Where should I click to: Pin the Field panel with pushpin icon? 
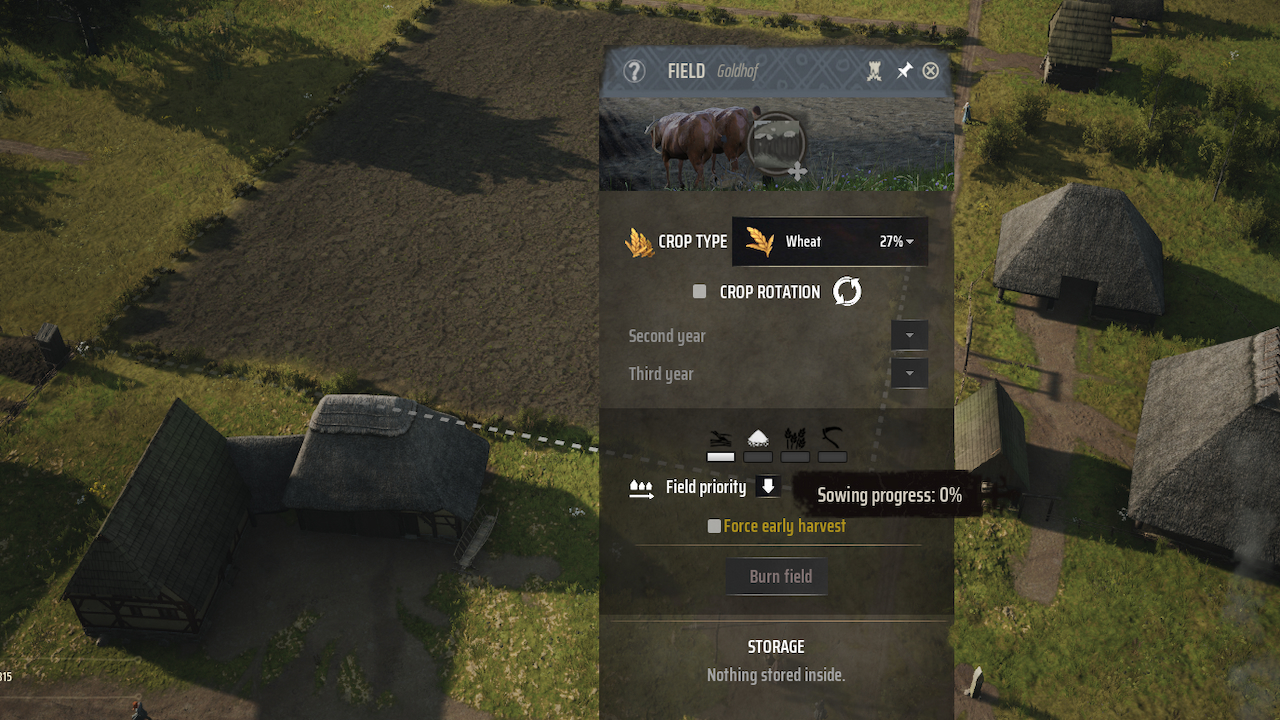point(904,71)
